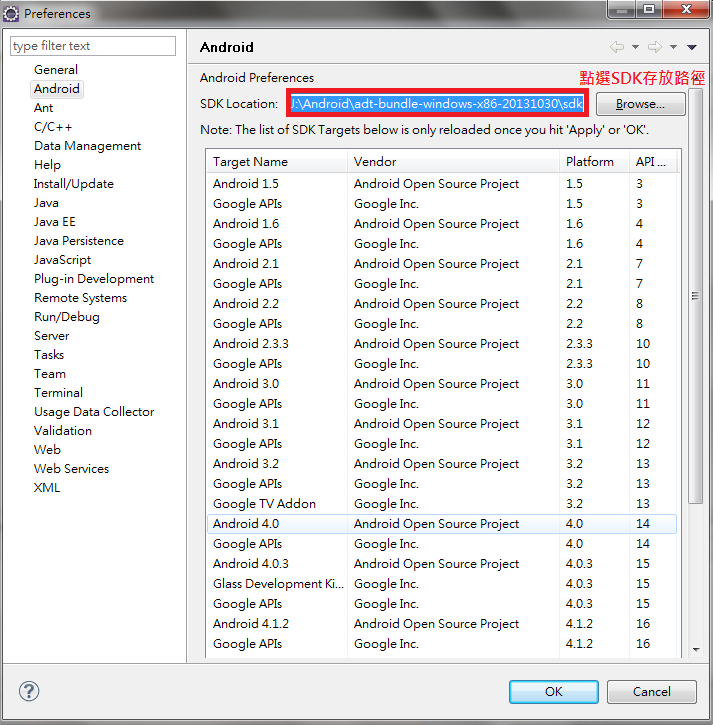The image size is (713, 725).
Task: Click the SDK Location path field
Action: 437,104
